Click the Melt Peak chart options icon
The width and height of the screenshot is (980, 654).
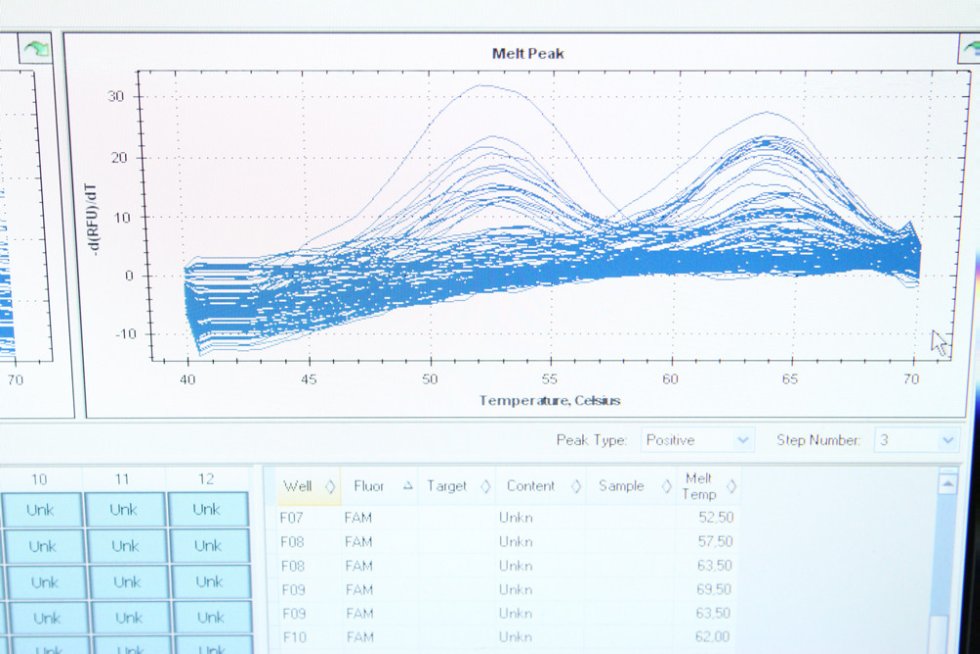[x=969, y=49]
